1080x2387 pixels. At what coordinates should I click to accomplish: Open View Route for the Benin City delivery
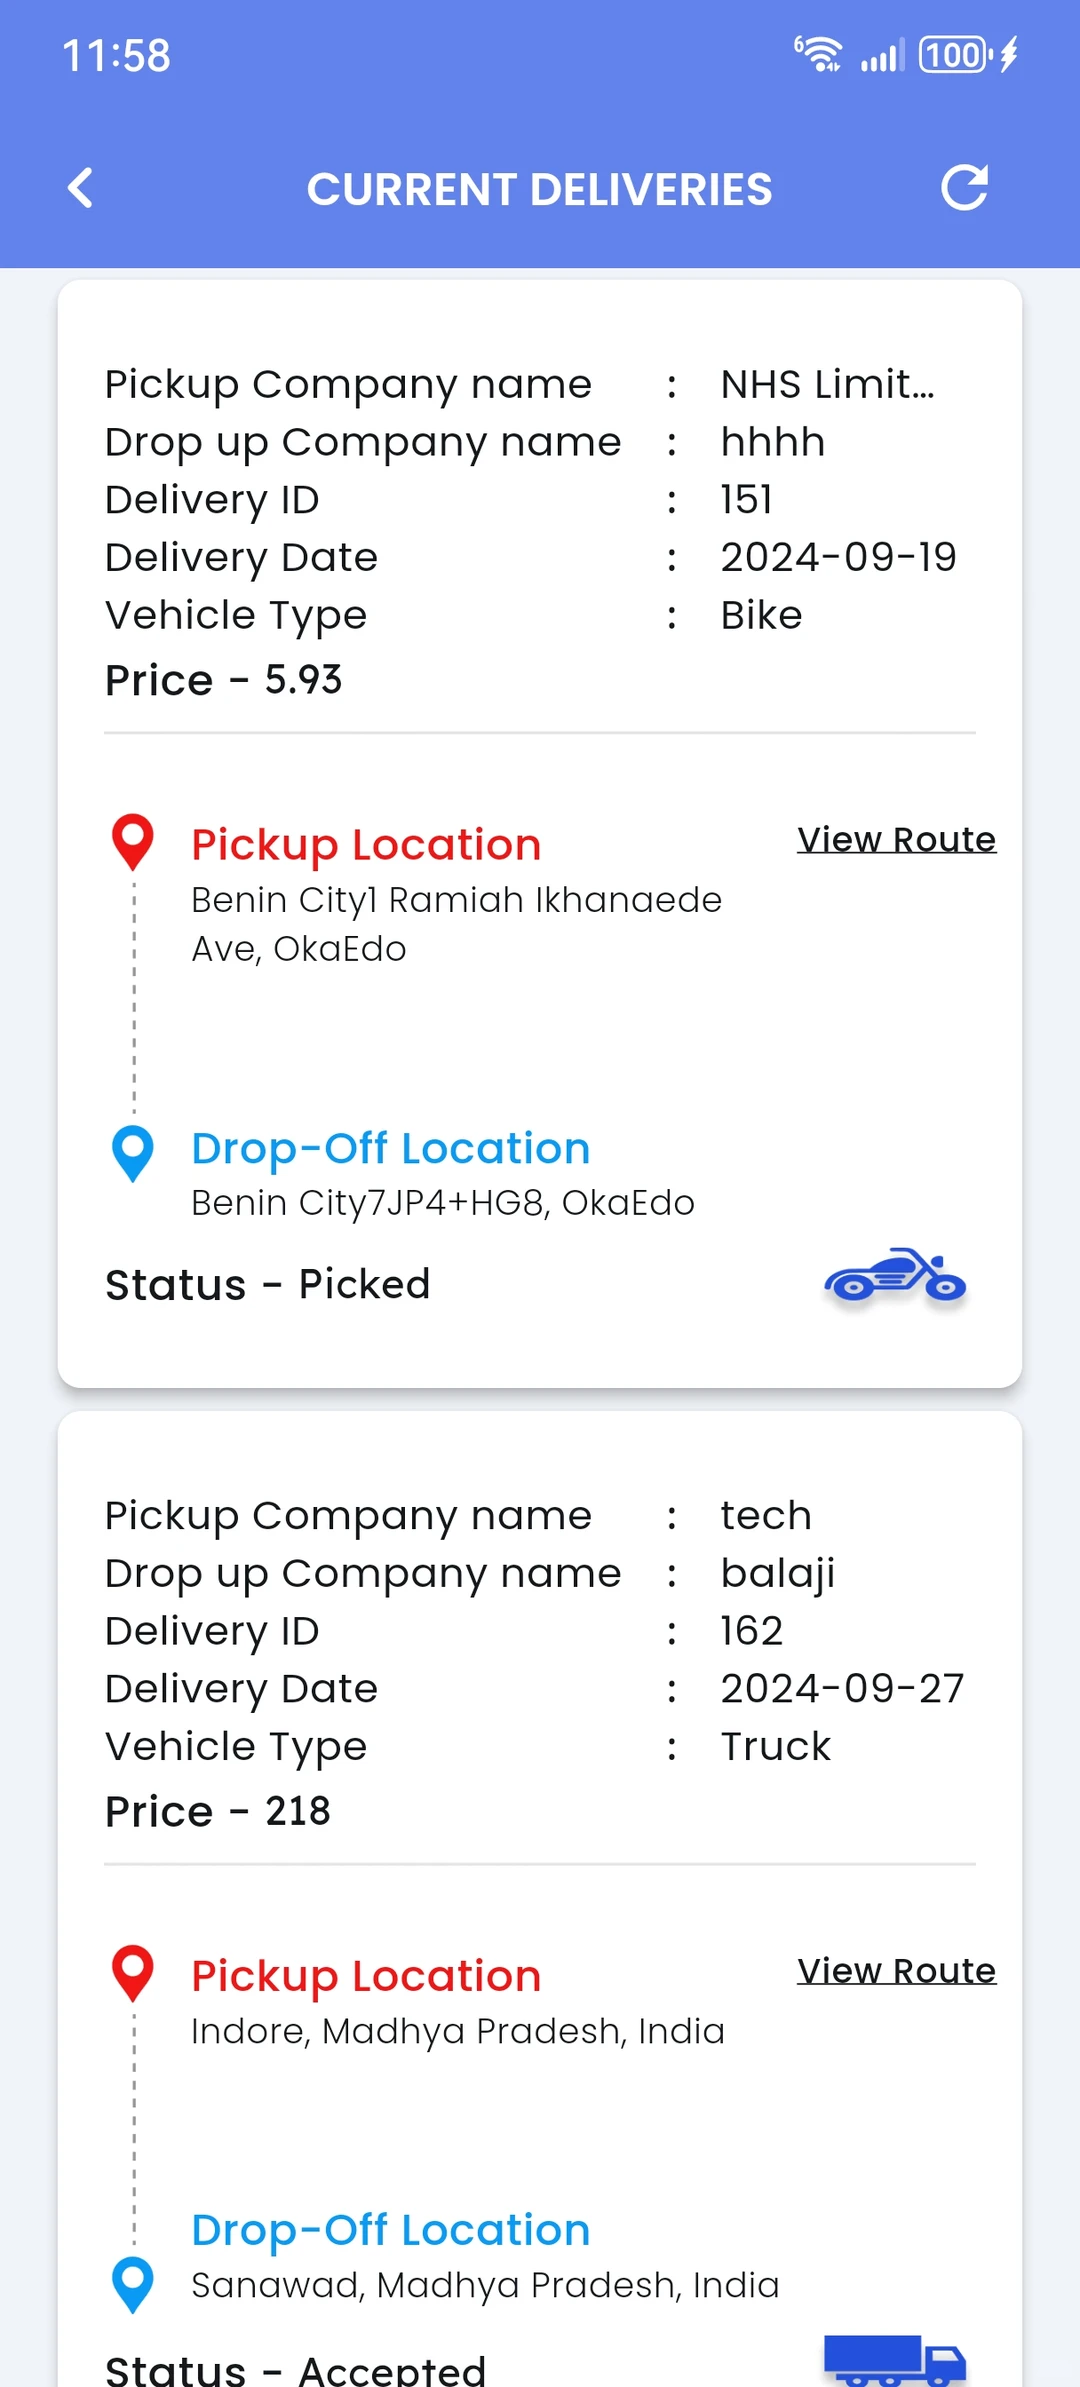pyautogui.click(x=896, y=839)
